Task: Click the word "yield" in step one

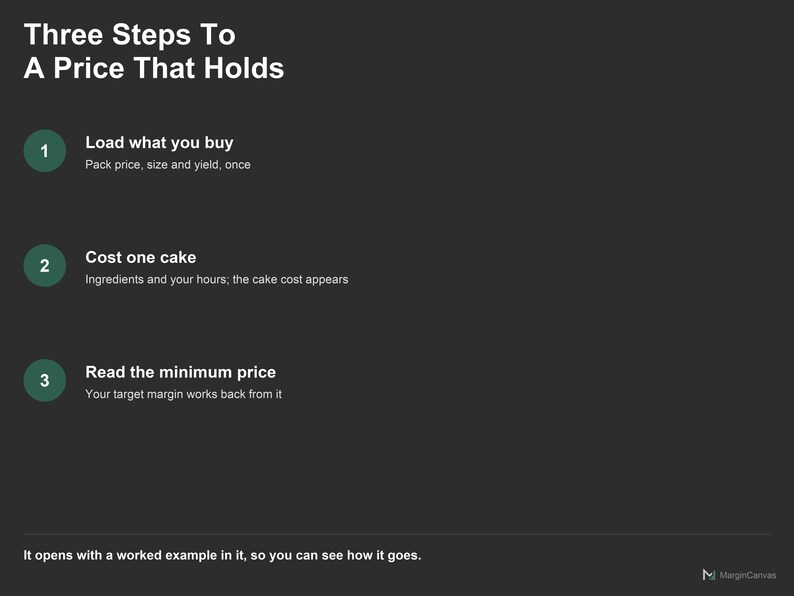Action: (207, 165)
